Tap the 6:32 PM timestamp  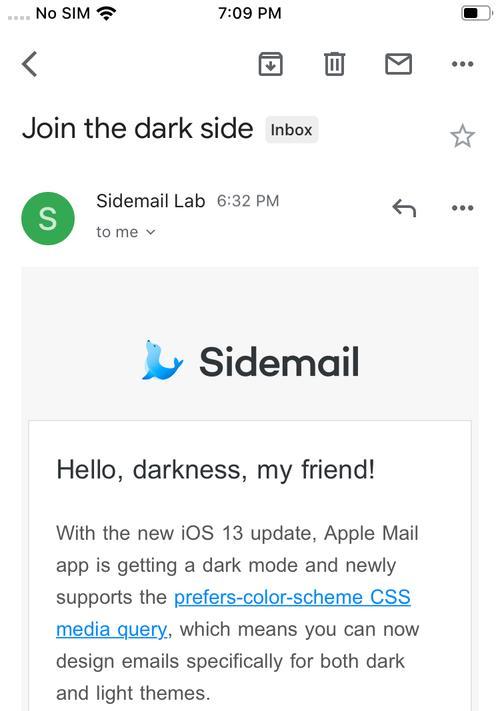248,201
